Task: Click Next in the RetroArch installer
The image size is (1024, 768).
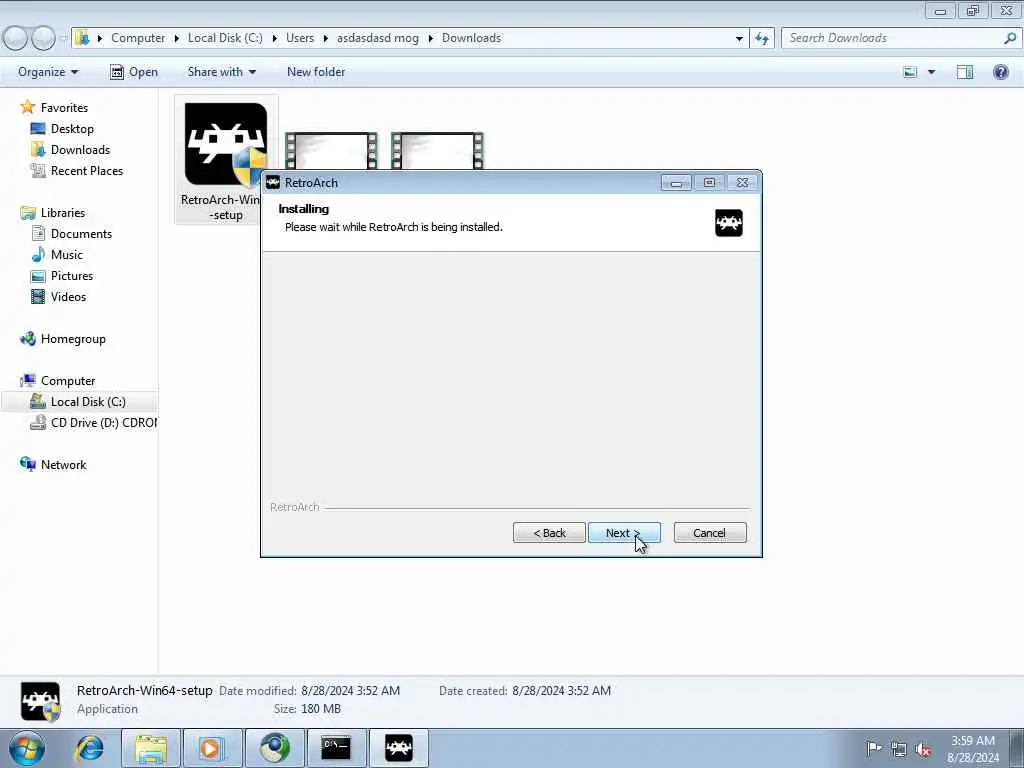Action: point(624,533)
